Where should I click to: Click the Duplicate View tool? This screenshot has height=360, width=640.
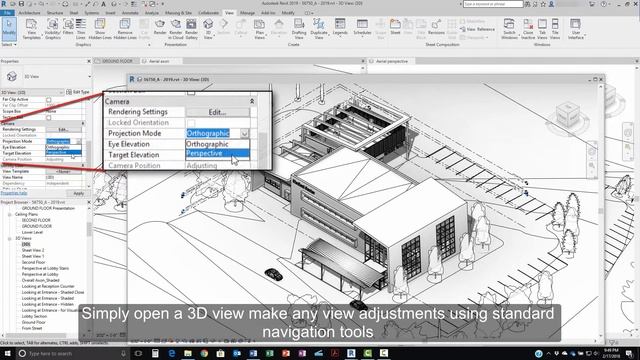tap(319, 29)
